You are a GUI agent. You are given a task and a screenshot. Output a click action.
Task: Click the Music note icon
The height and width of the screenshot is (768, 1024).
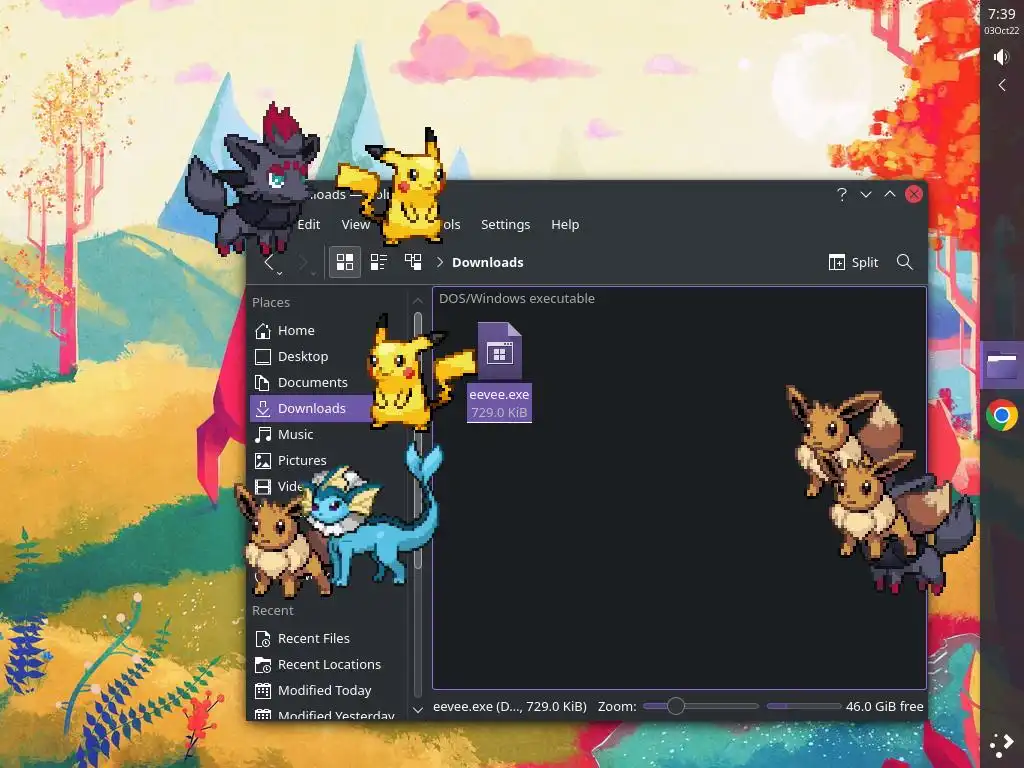coord(263,434)
